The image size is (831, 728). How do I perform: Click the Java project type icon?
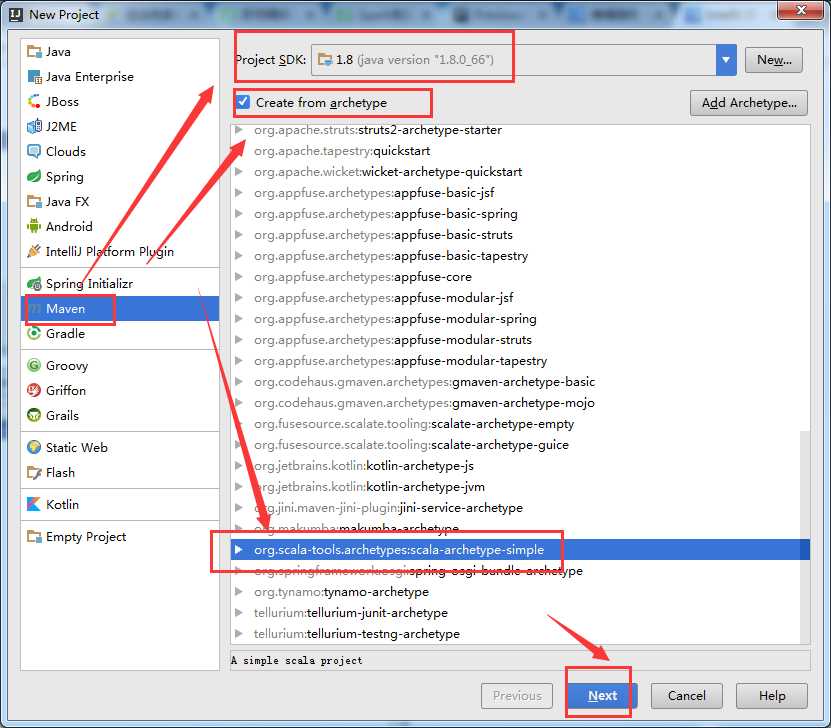34,51
